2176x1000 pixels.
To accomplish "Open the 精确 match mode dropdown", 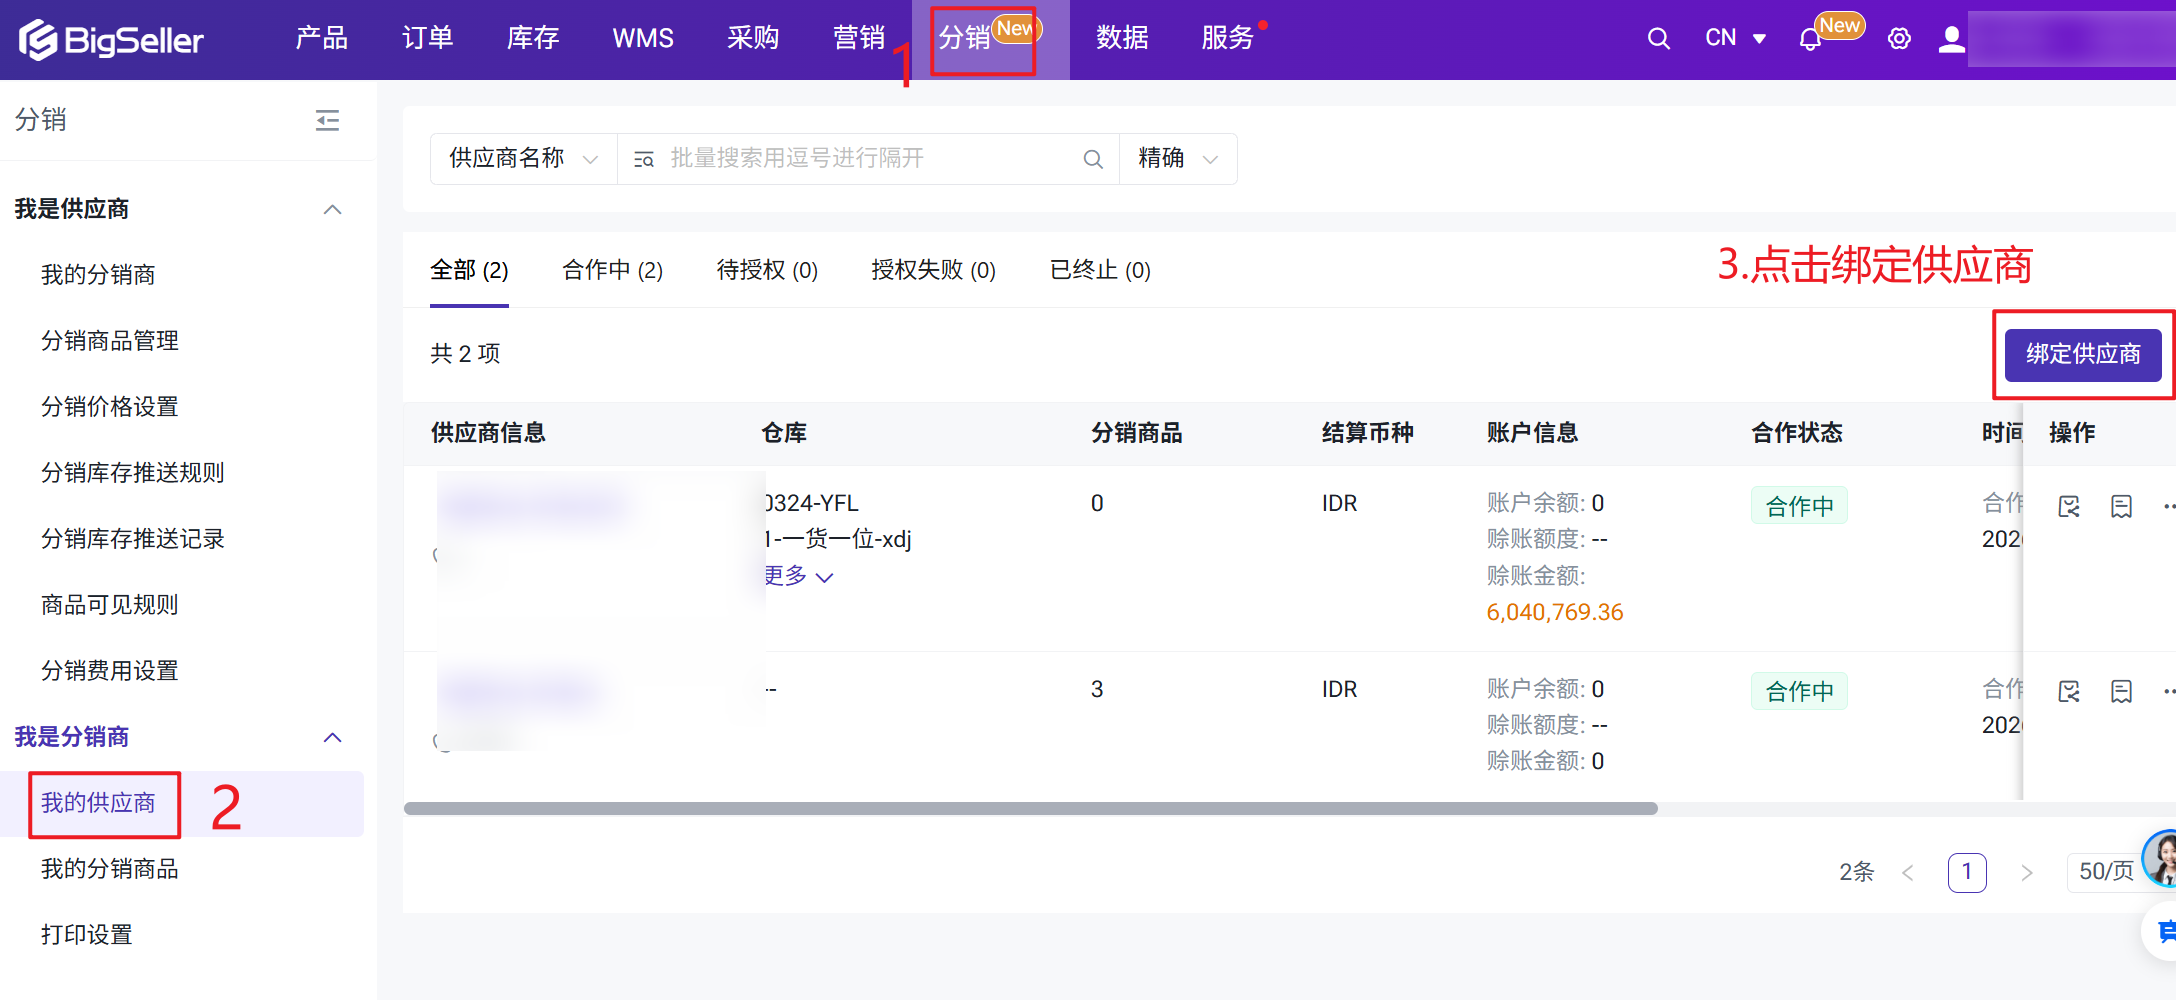I will 1177,159.
